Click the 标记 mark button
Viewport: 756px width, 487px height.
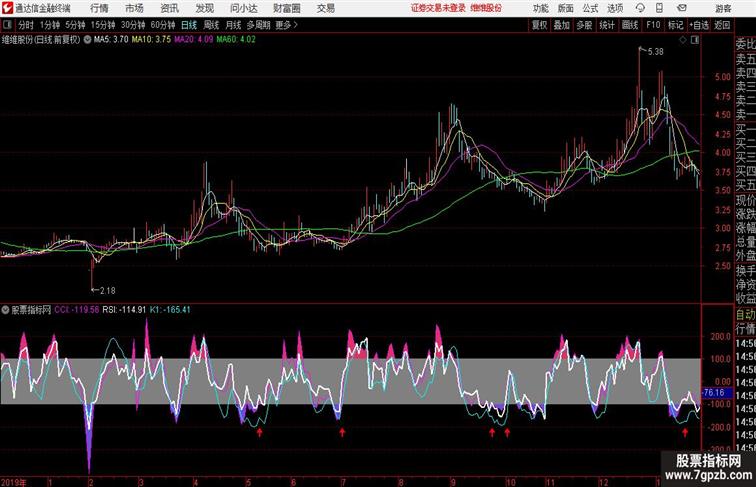[x=675, y=25]
